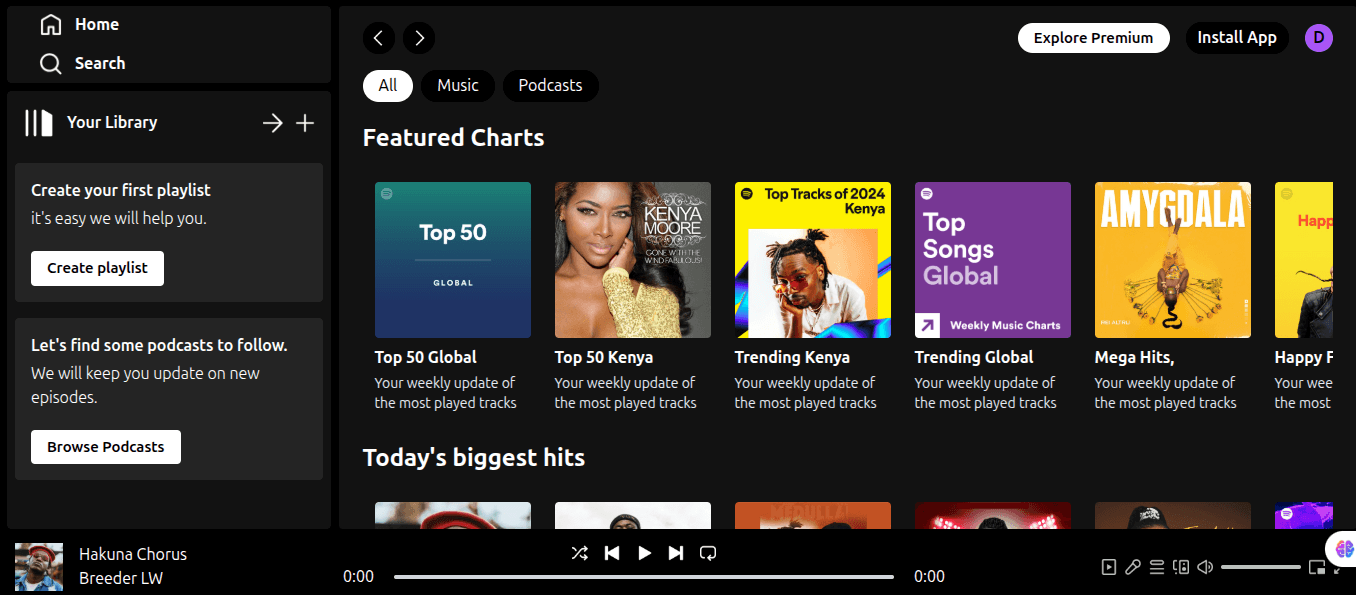The image size is (1356, 595).
Task: Collapse Your Library panel icon
Action: coord(39,123)
